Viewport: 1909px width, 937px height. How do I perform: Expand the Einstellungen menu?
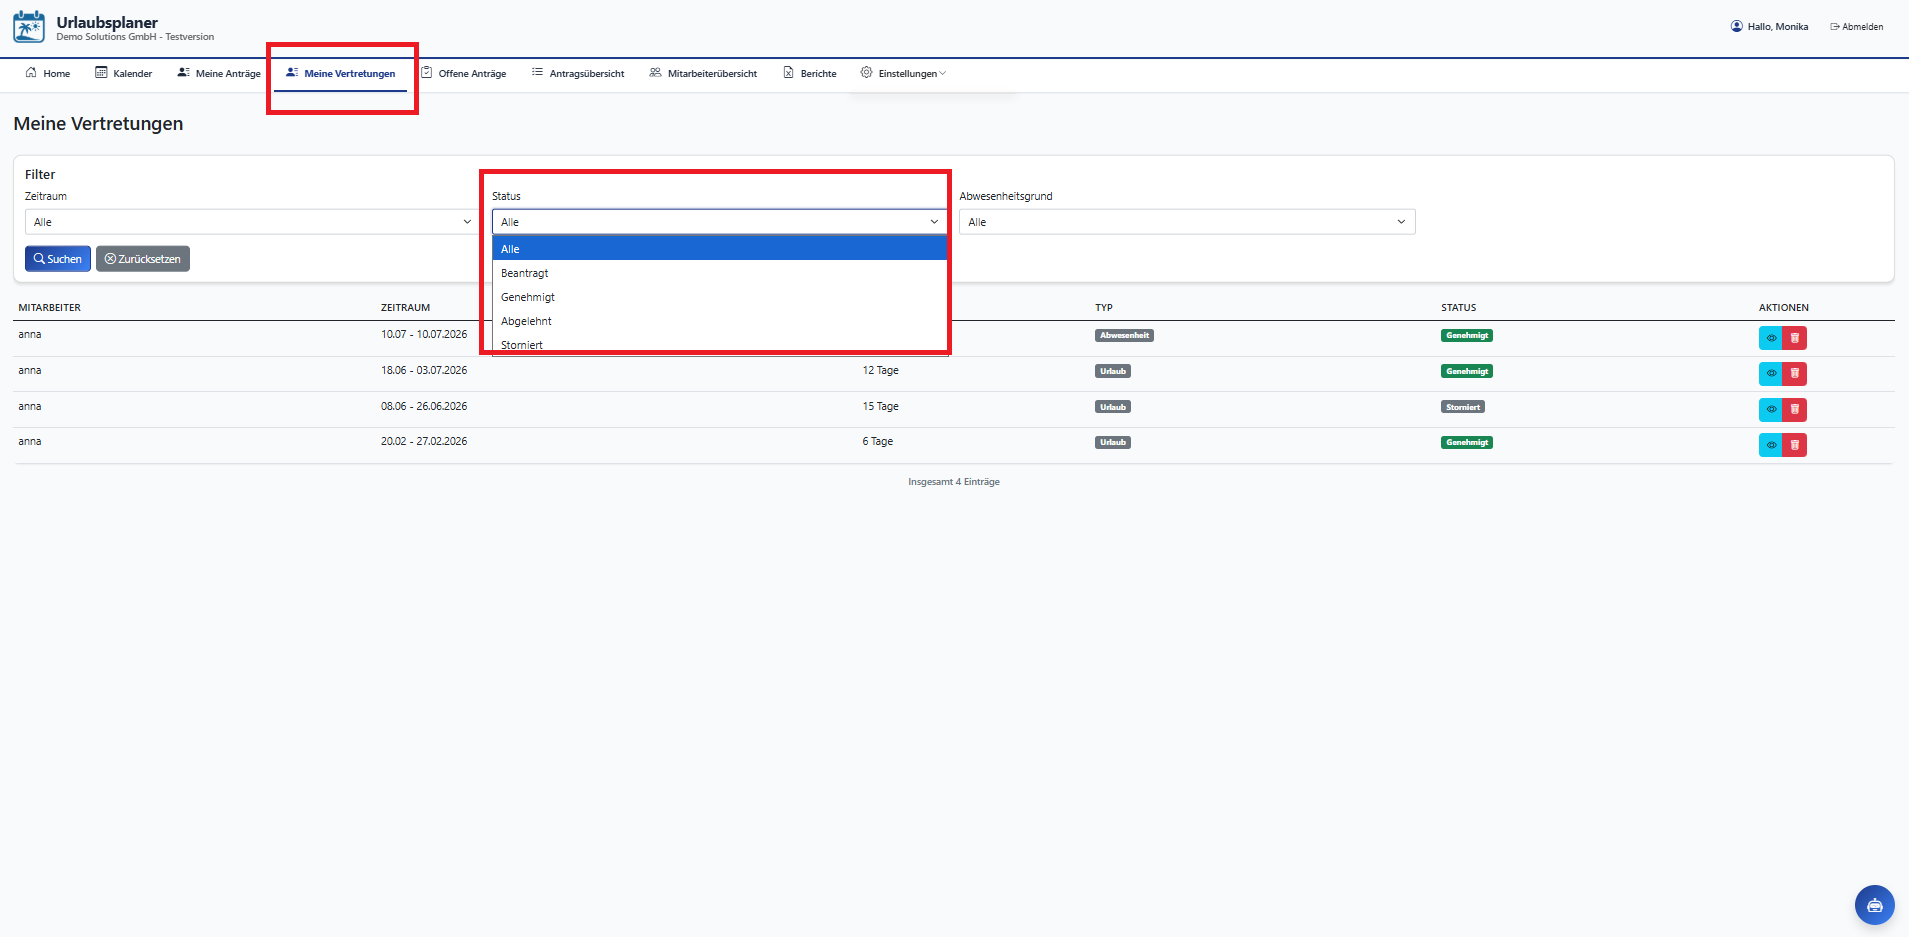(903, 73)
